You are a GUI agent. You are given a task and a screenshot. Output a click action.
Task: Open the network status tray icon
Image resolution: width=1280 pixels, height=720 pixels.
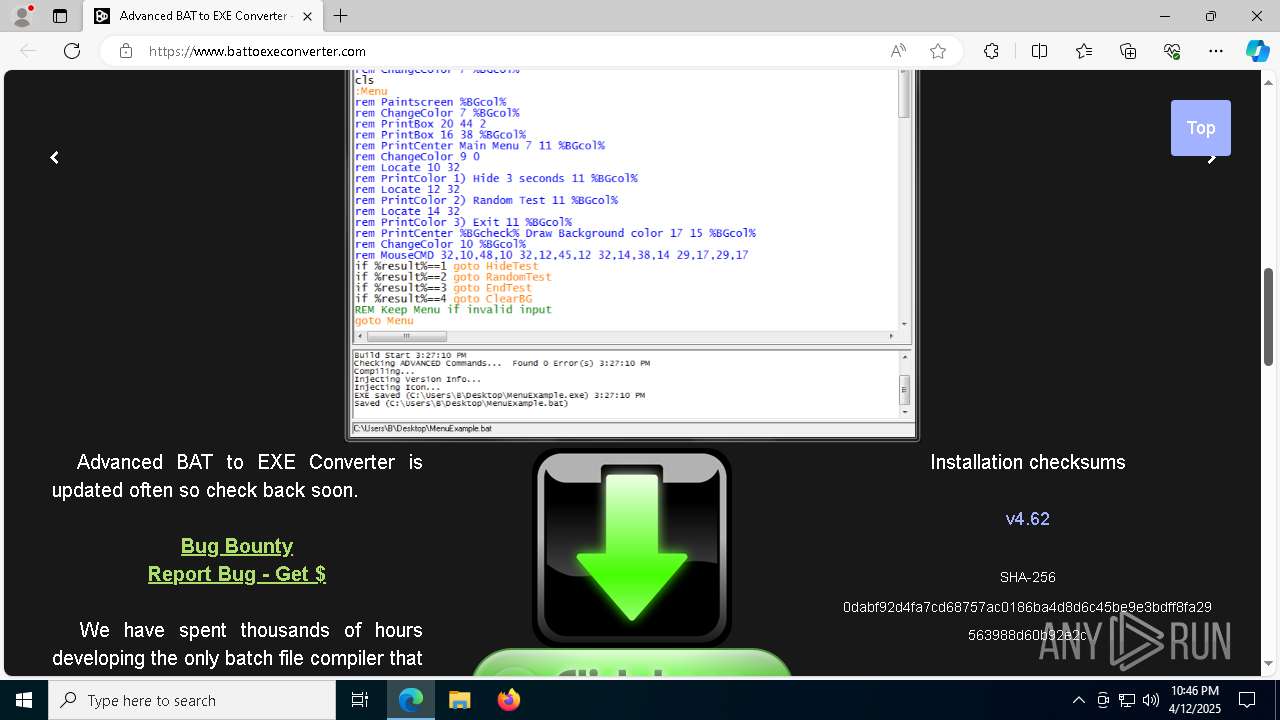pos(1127,700)
